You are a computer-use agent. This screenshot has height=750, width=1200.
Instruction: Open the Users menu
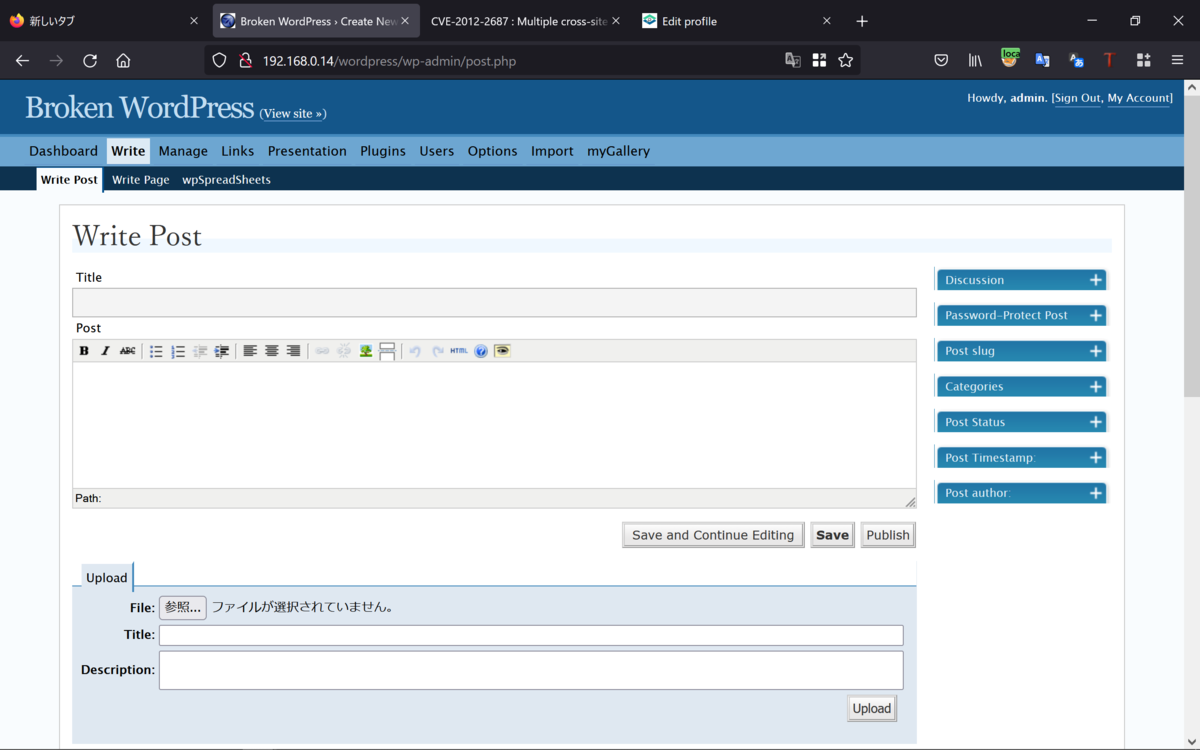click(436, 151)
